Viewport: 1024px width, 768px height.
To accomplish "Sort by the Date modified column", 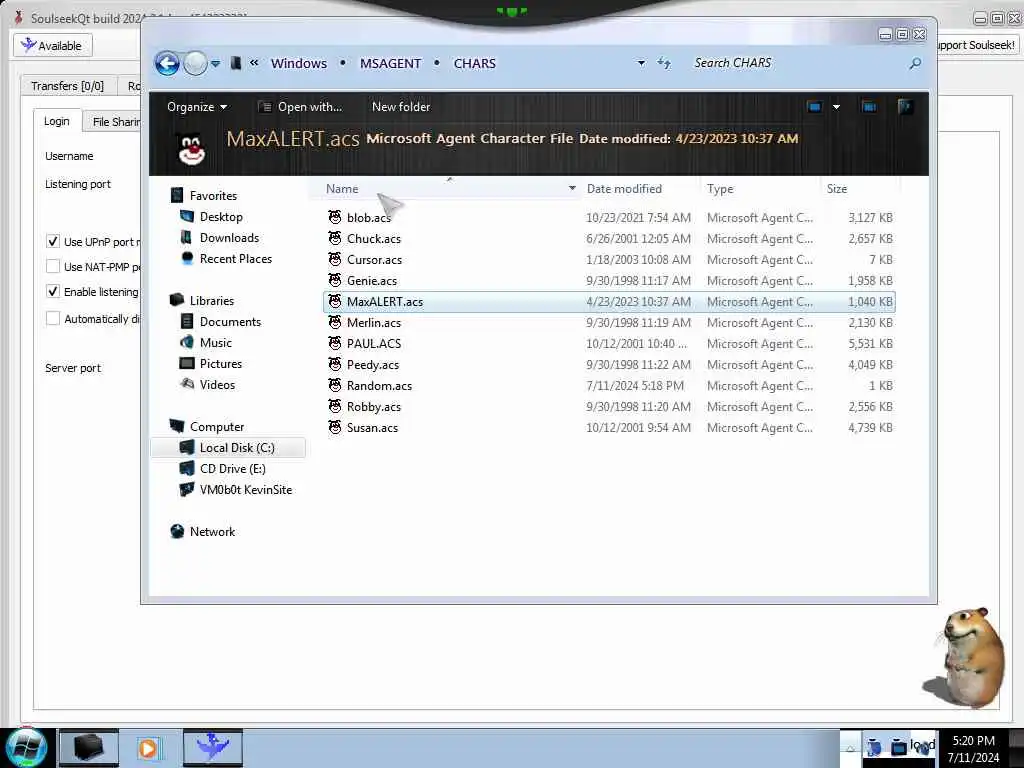I will click(624, 189).
